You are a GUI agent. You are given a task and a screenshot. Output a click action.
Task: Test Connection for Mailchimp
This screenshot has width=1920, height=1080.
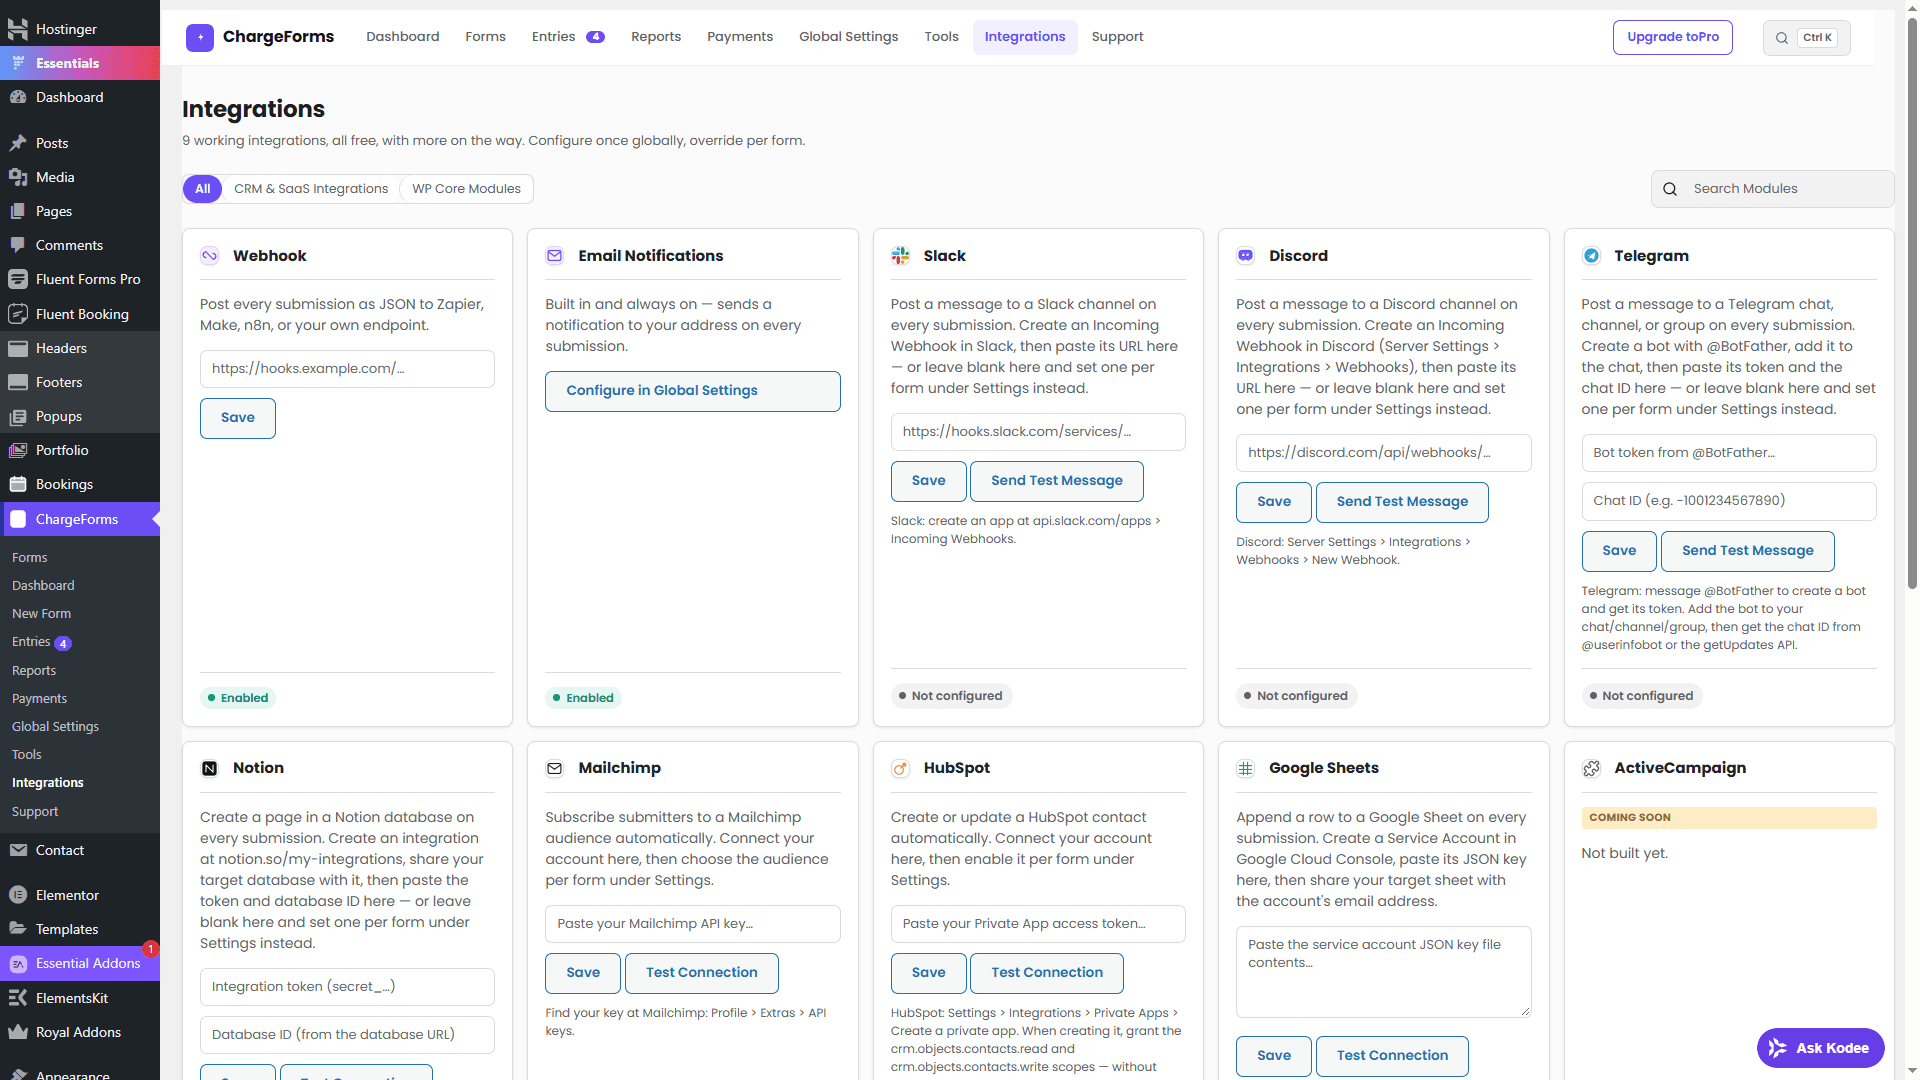point(701,973)
